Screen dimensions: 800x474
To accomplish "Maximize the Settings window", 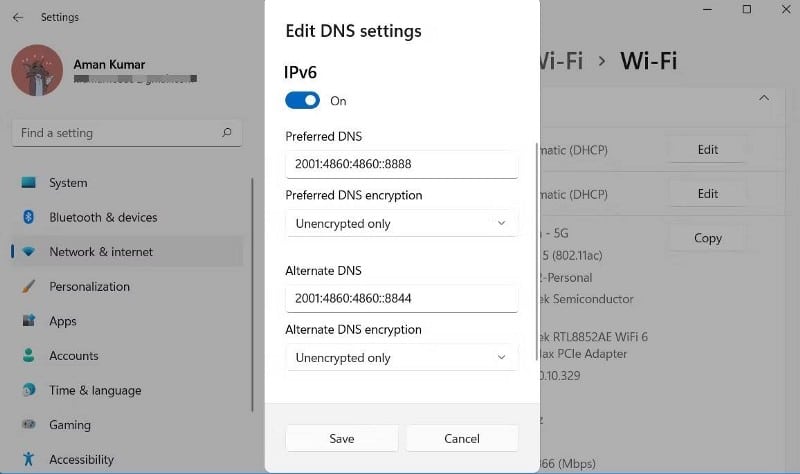I will (747, 9).
